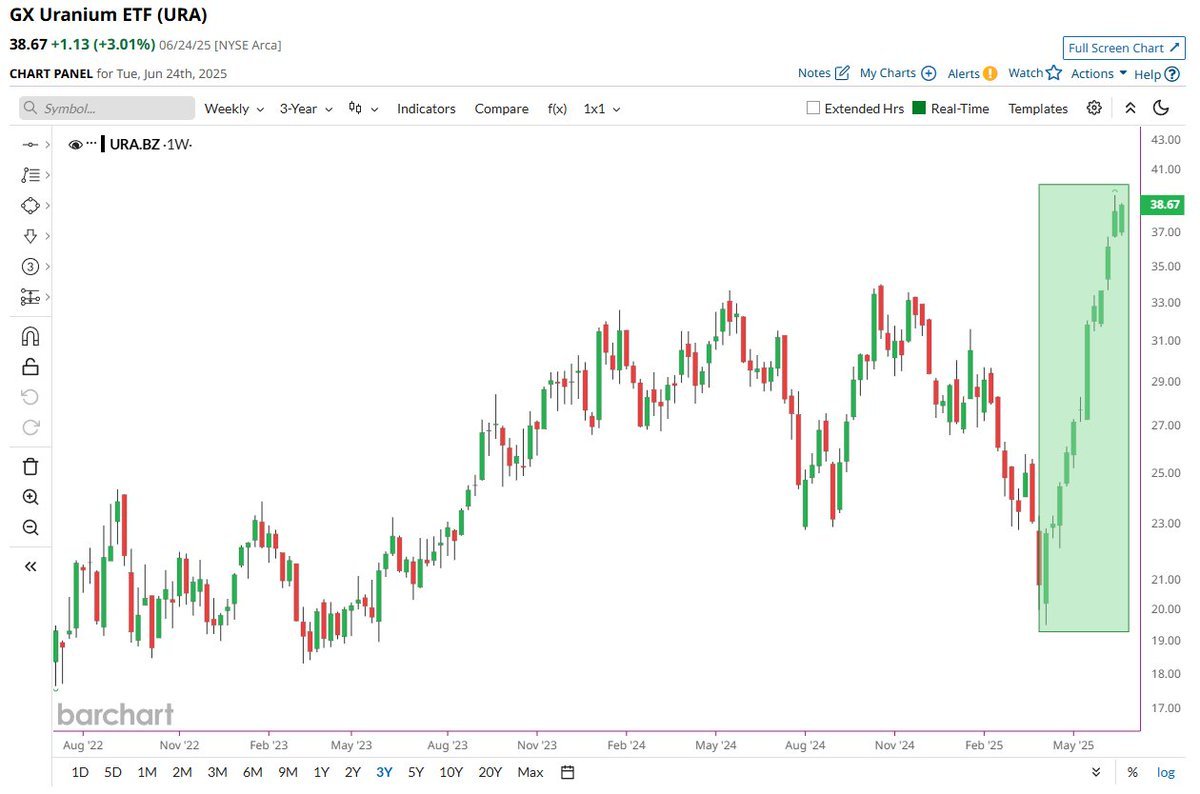Select the 20Y time range

[490, 772]
